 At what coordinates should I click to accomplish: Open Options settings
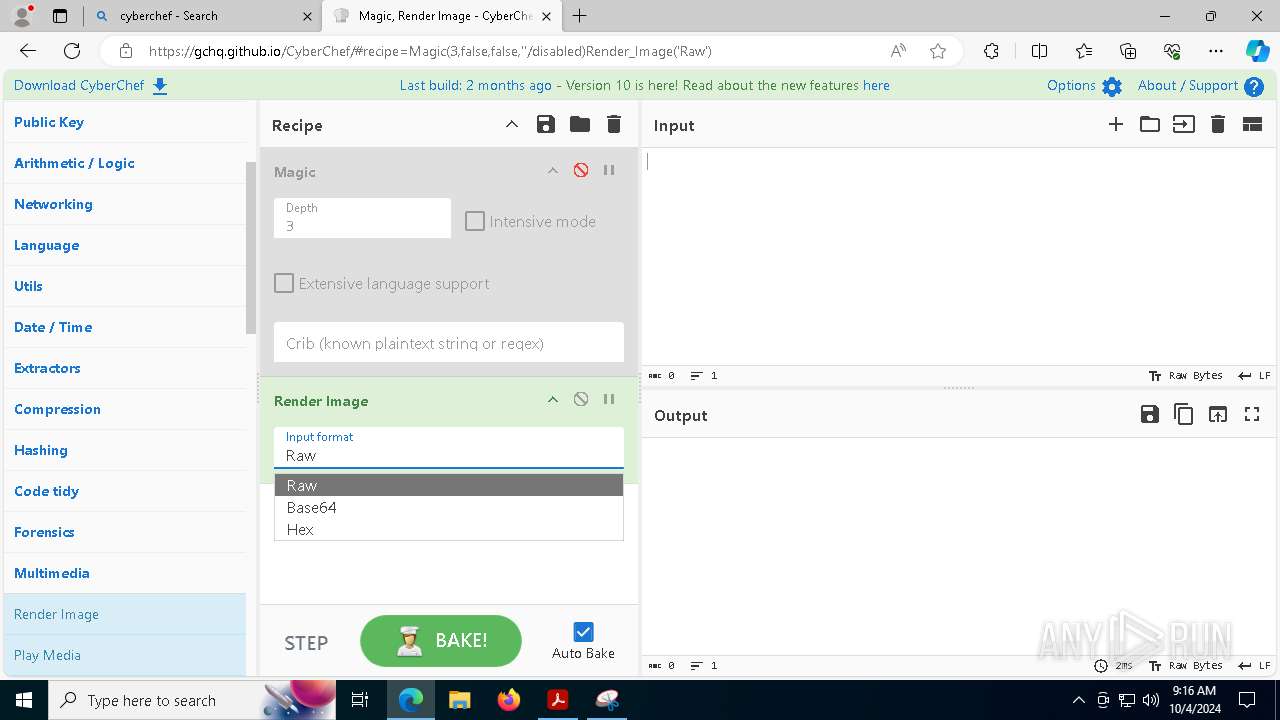tap(1084, 86)
